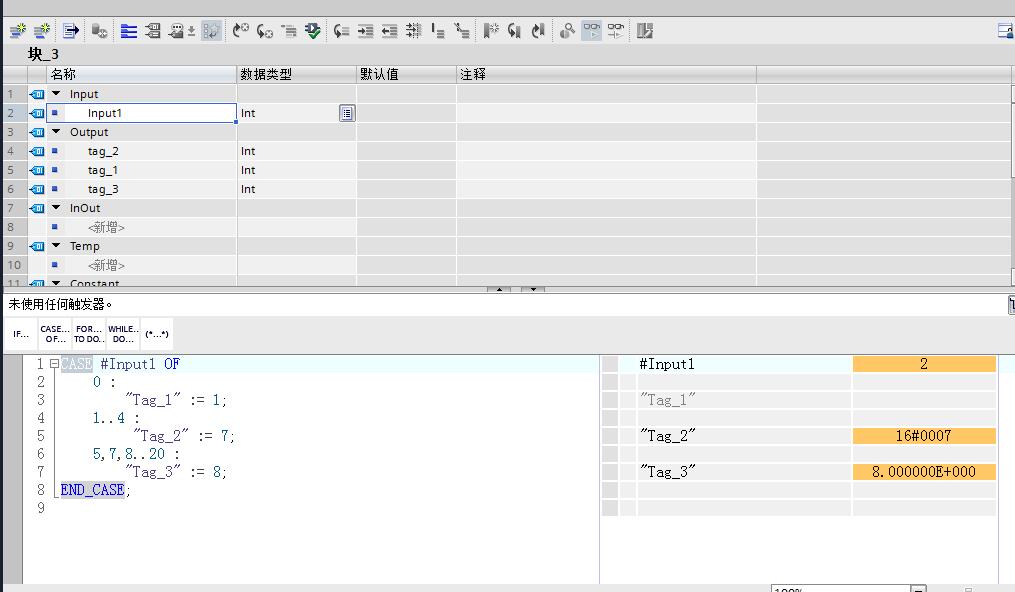Click the green checkmark compile check icon

pos(313,30)
